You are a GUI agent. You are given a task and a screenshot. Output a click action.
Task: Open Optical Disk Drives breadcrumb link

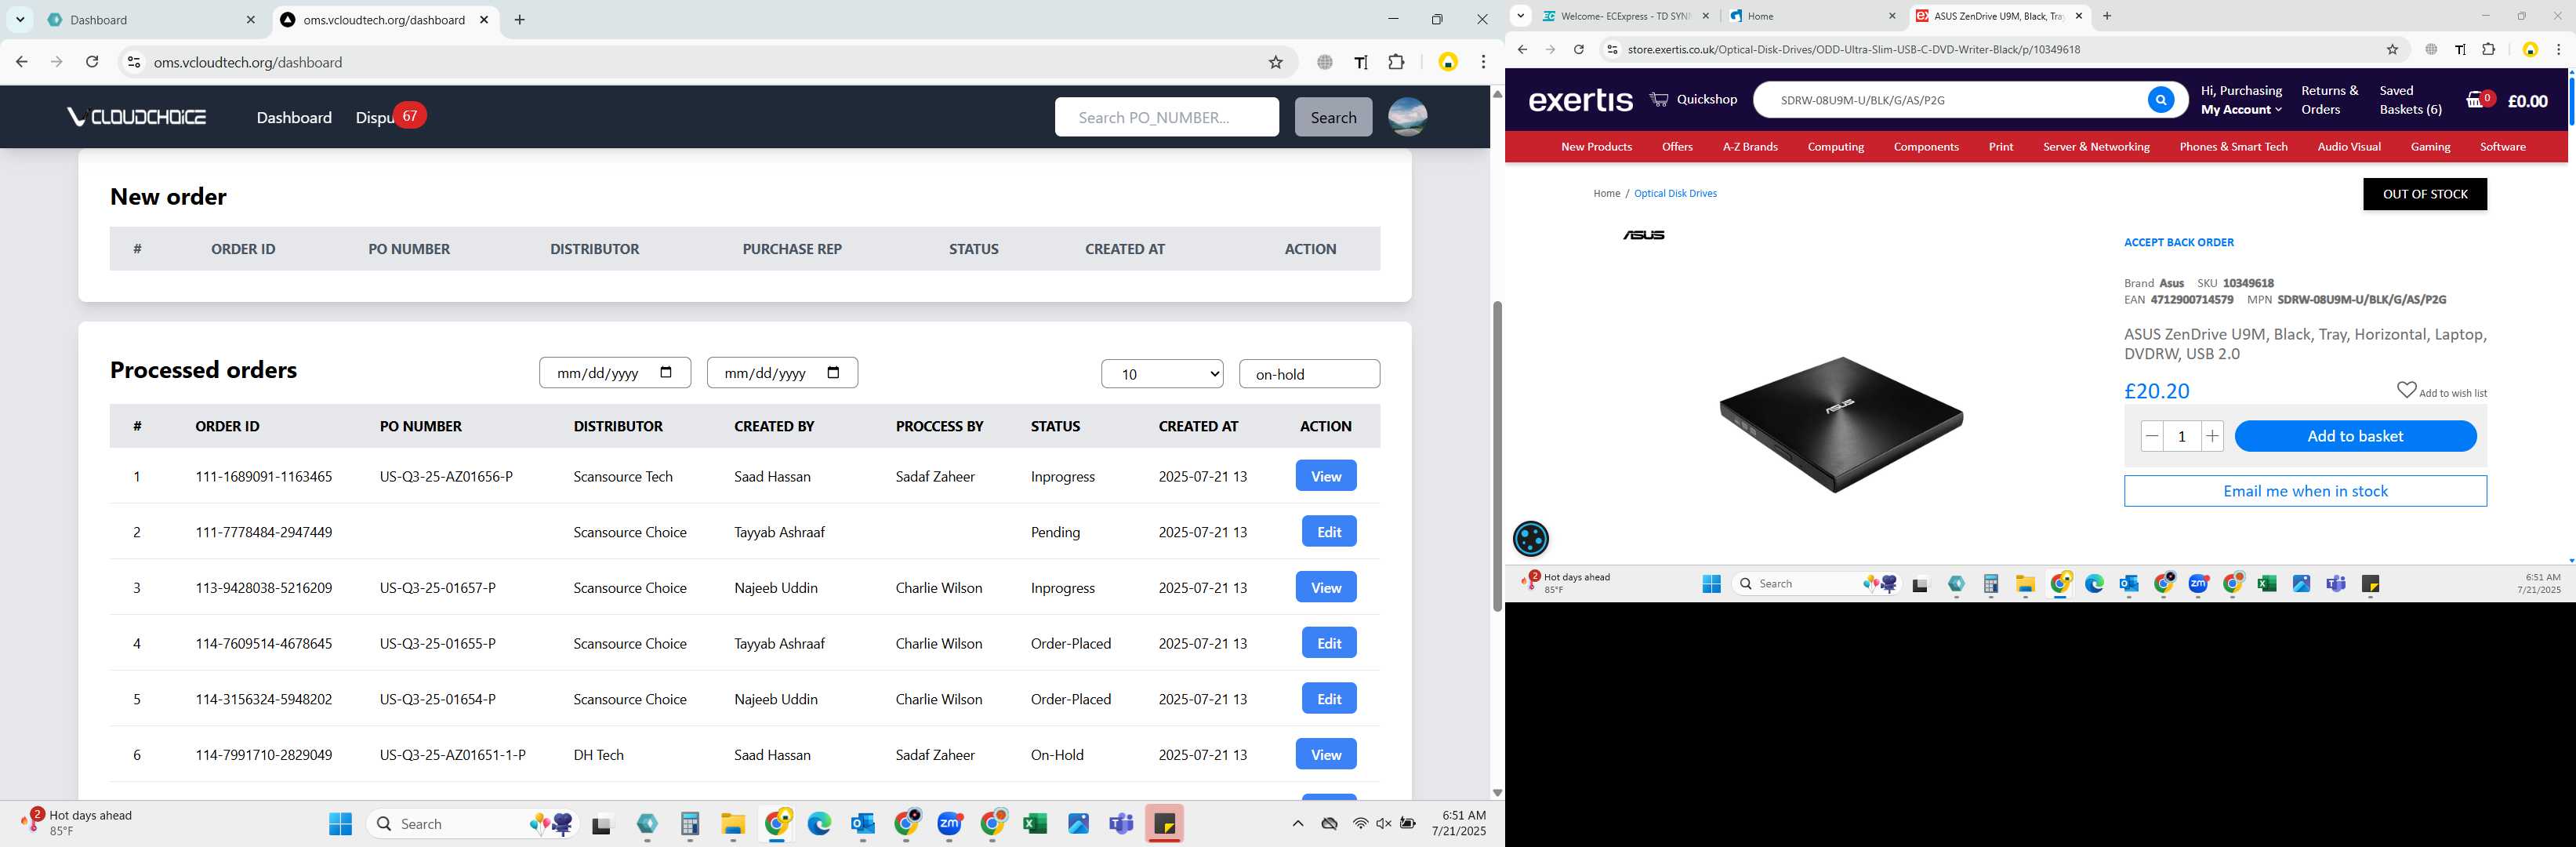click(x=1675, y=193)
